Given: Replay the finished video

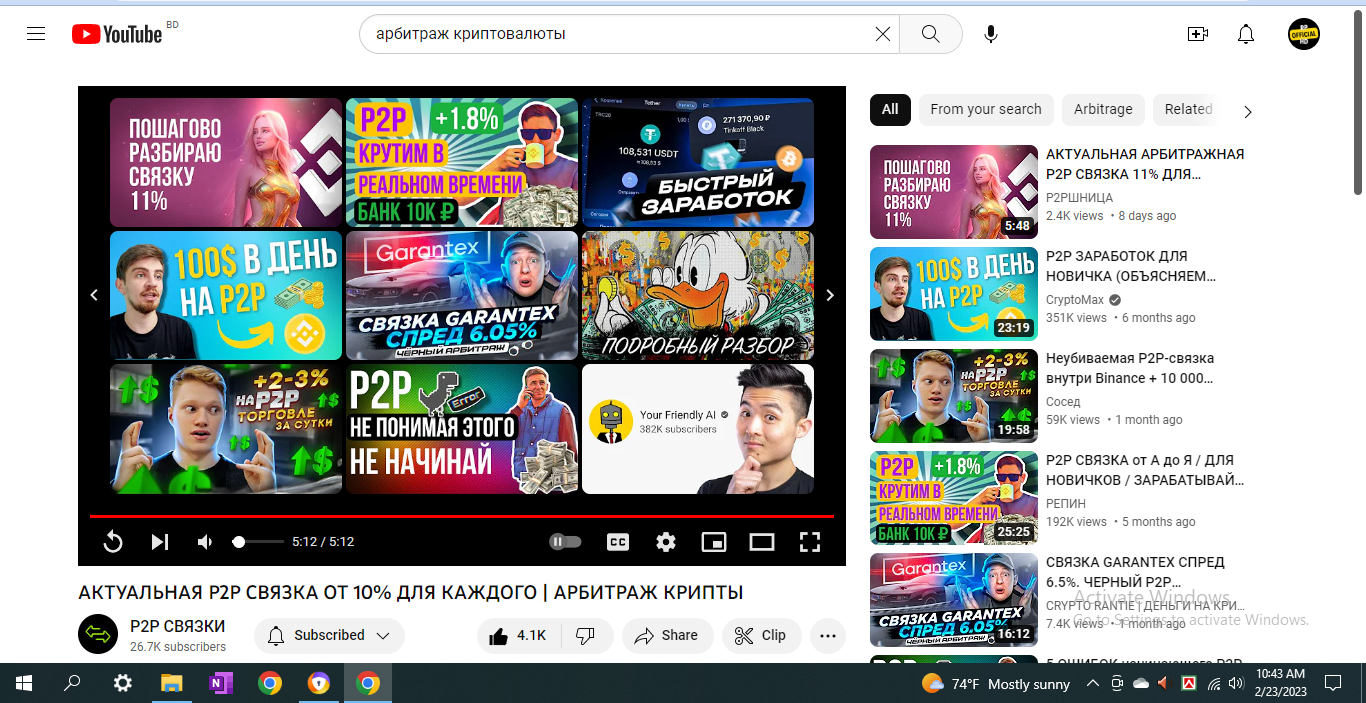Looking at the screenshot, I should (x=113, y=542).
